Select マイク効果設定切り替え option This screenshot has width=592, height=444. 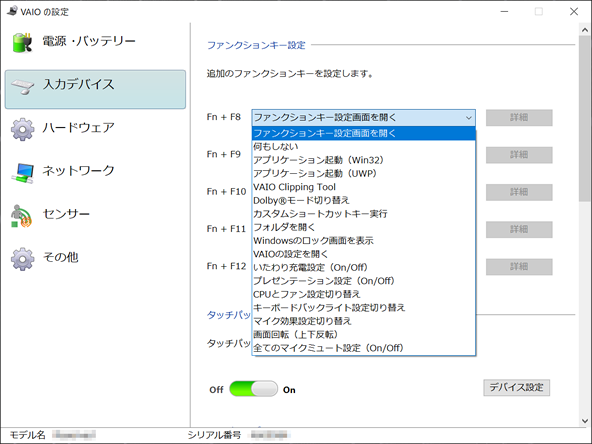364,321
